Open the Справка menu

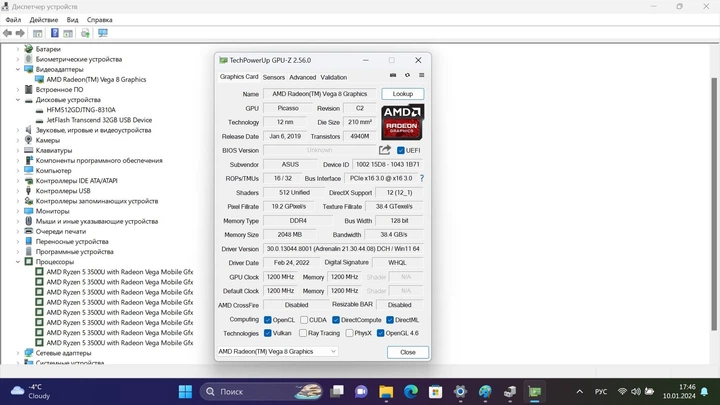(100, 20)
